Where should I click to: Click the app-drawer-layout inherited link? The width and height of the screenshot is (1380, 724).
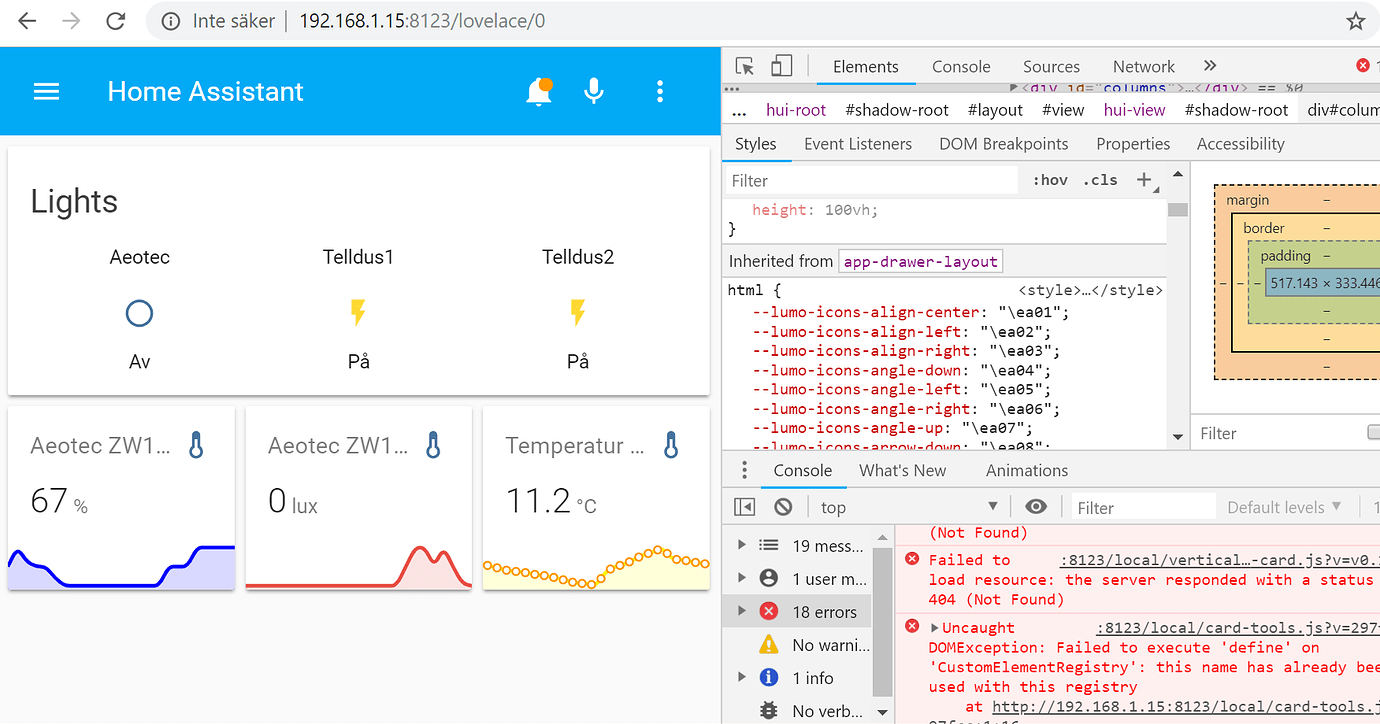tap(920, 261)
